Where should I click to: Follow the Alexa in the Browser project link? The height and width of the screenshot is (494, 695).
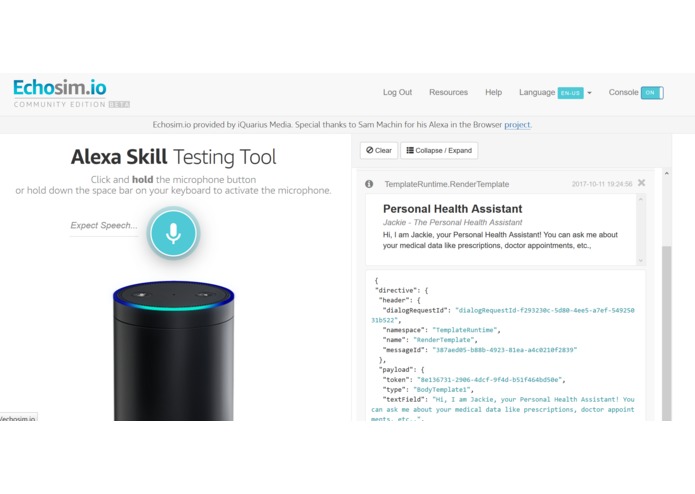coord(517,125)
